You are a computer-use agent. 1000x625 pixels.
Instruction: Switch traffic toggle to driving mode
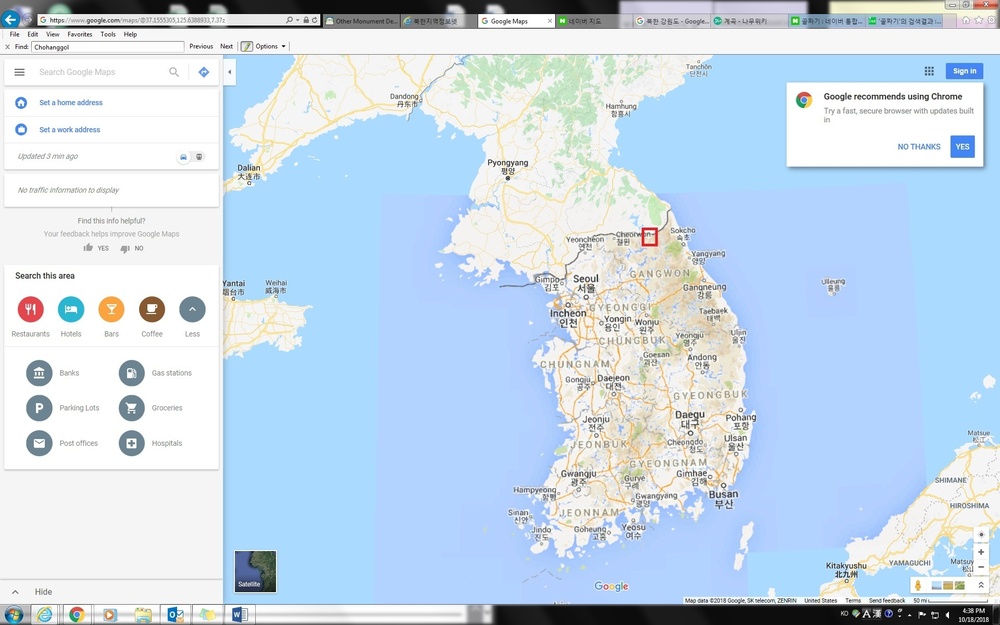pyautogui.click(x=183, y=157)
